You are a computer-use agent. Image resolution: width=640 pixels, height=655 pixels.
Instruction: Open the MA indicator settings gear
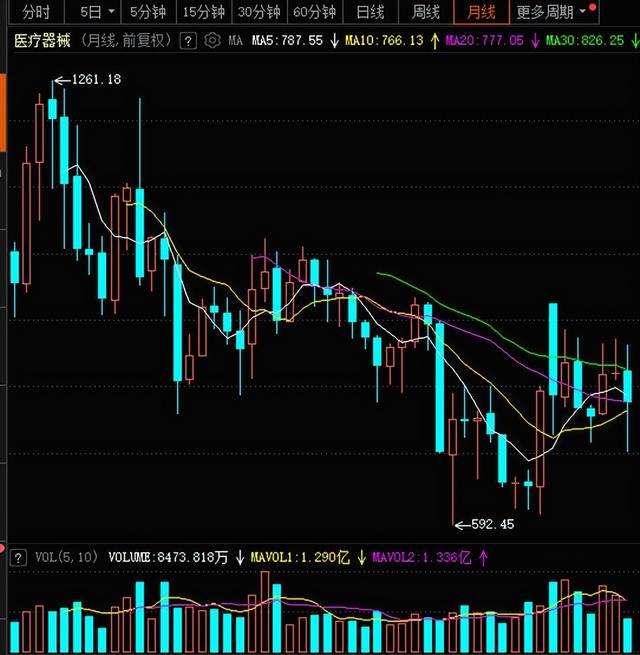pyautogui.click(x=212, y=41)
